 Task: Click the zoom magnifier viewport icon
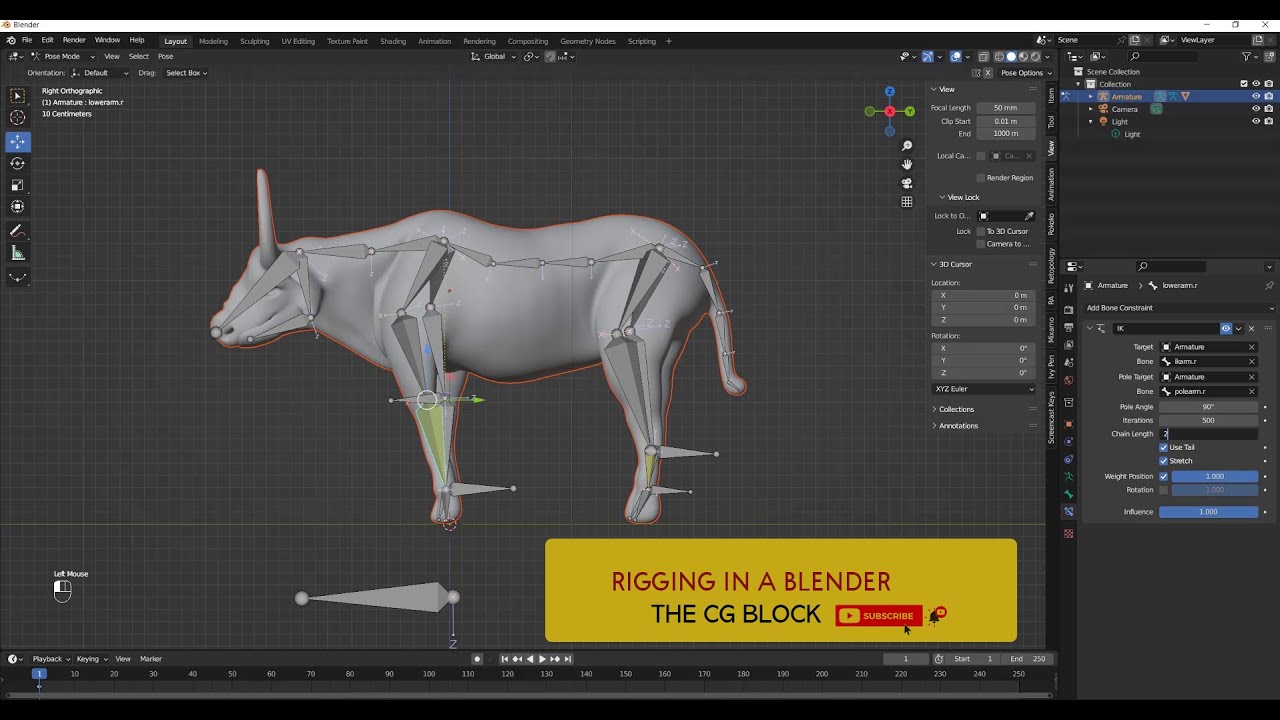(x=907, y=146)
